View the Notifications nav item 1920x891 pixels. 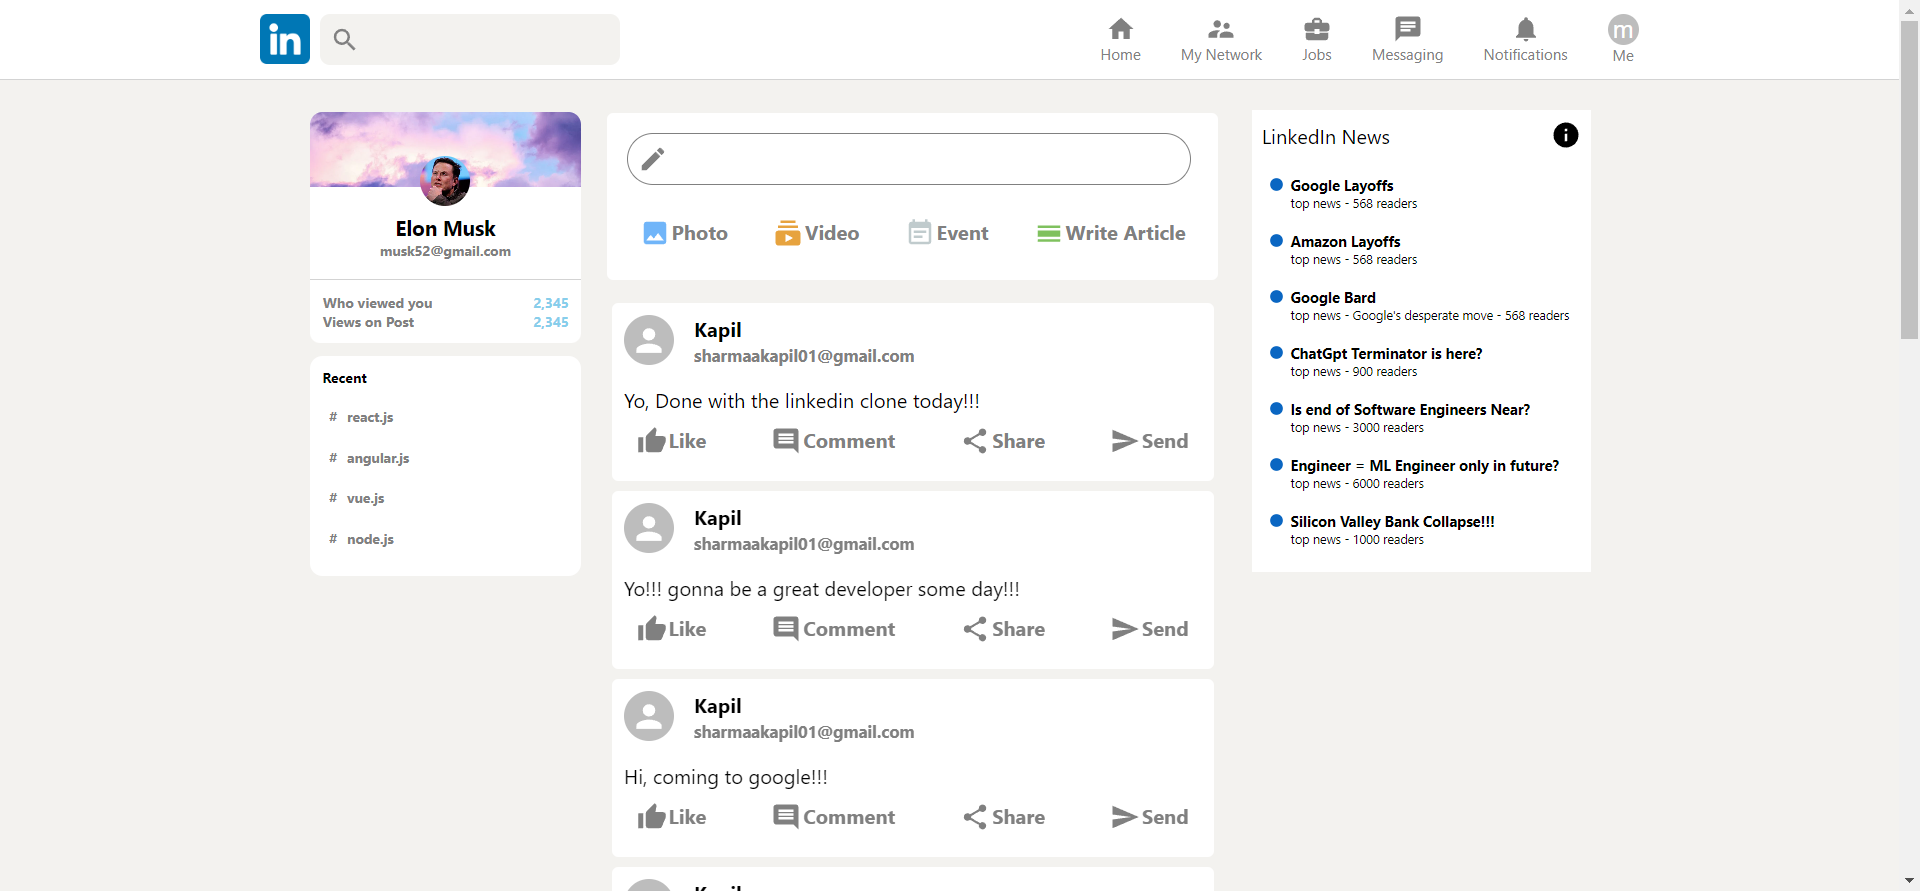(1525, 40)
